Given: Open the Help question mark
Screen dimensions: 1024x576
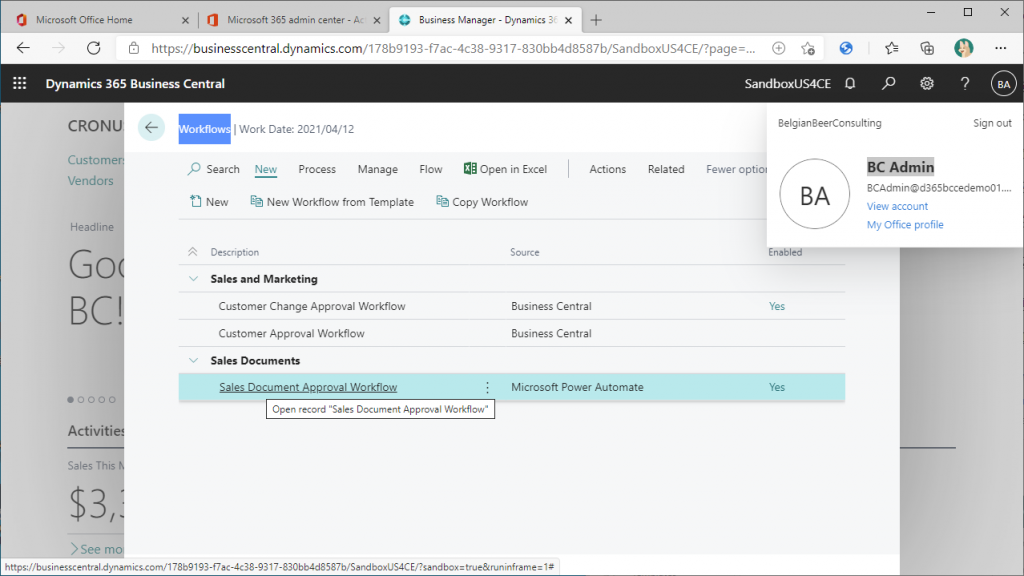Looking at the screenshot, I should click(x=965, y=84).
